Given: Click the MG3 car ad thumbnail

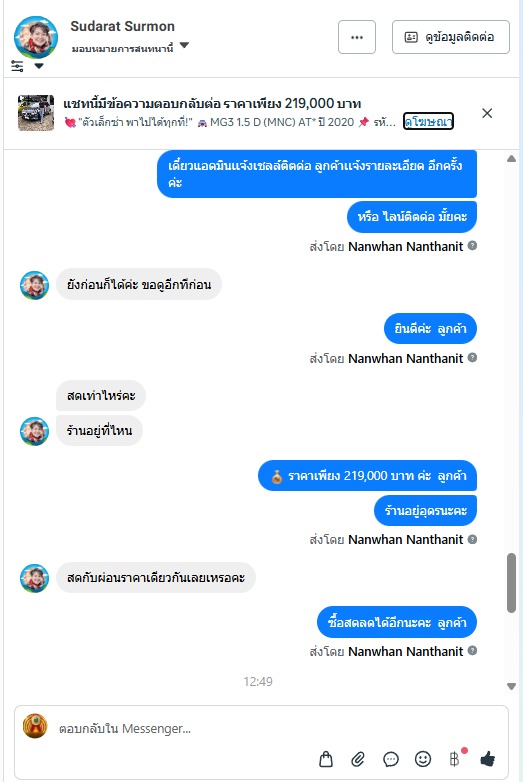Looking at the screenshot, I should point(36,113).
